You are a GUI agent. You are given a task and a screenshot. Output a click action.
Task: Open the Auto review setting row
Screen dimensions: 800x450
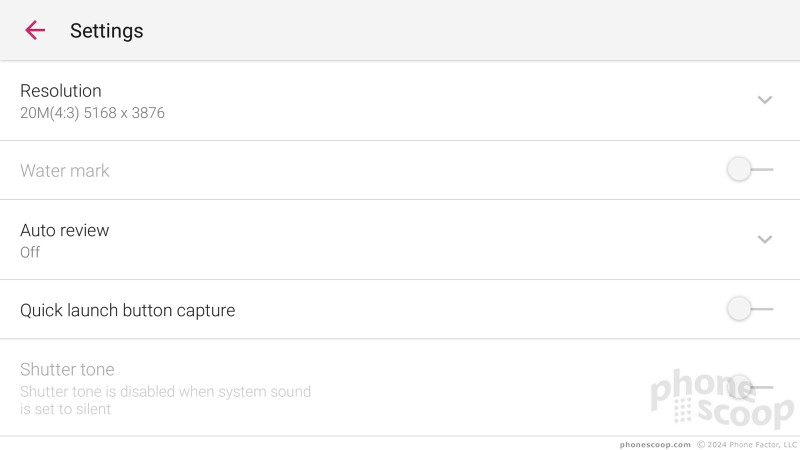point(400,240)
